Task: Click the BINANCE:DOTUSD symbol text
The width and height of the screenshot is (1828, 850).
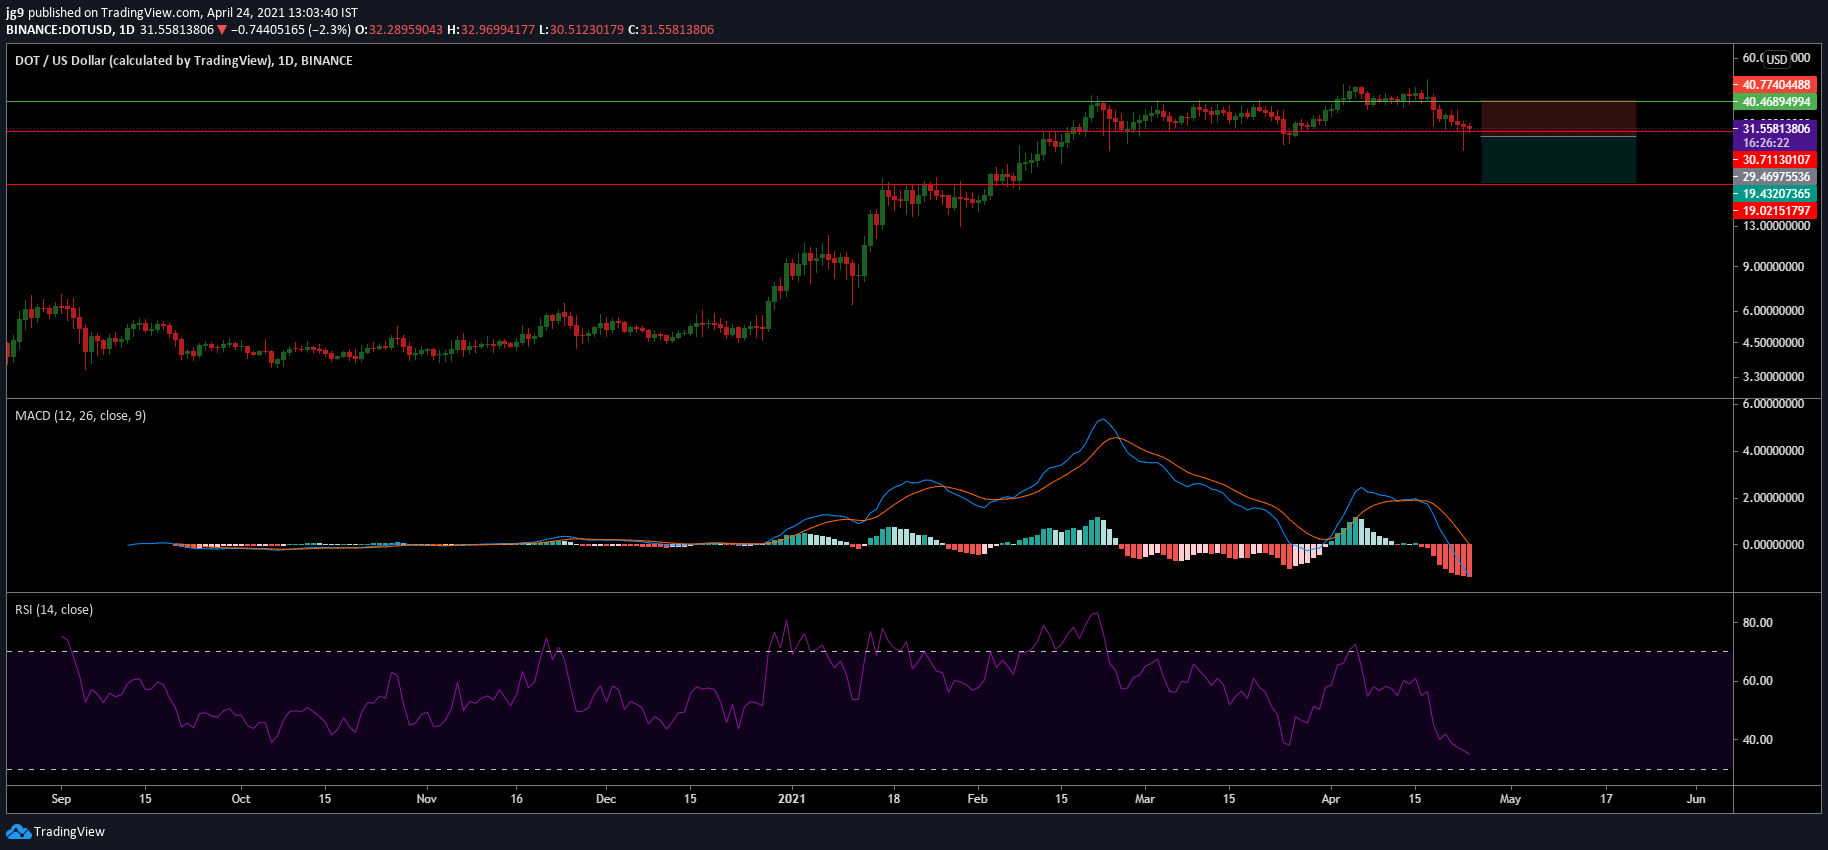Action: pyautogui.click(x=59, y=30)
